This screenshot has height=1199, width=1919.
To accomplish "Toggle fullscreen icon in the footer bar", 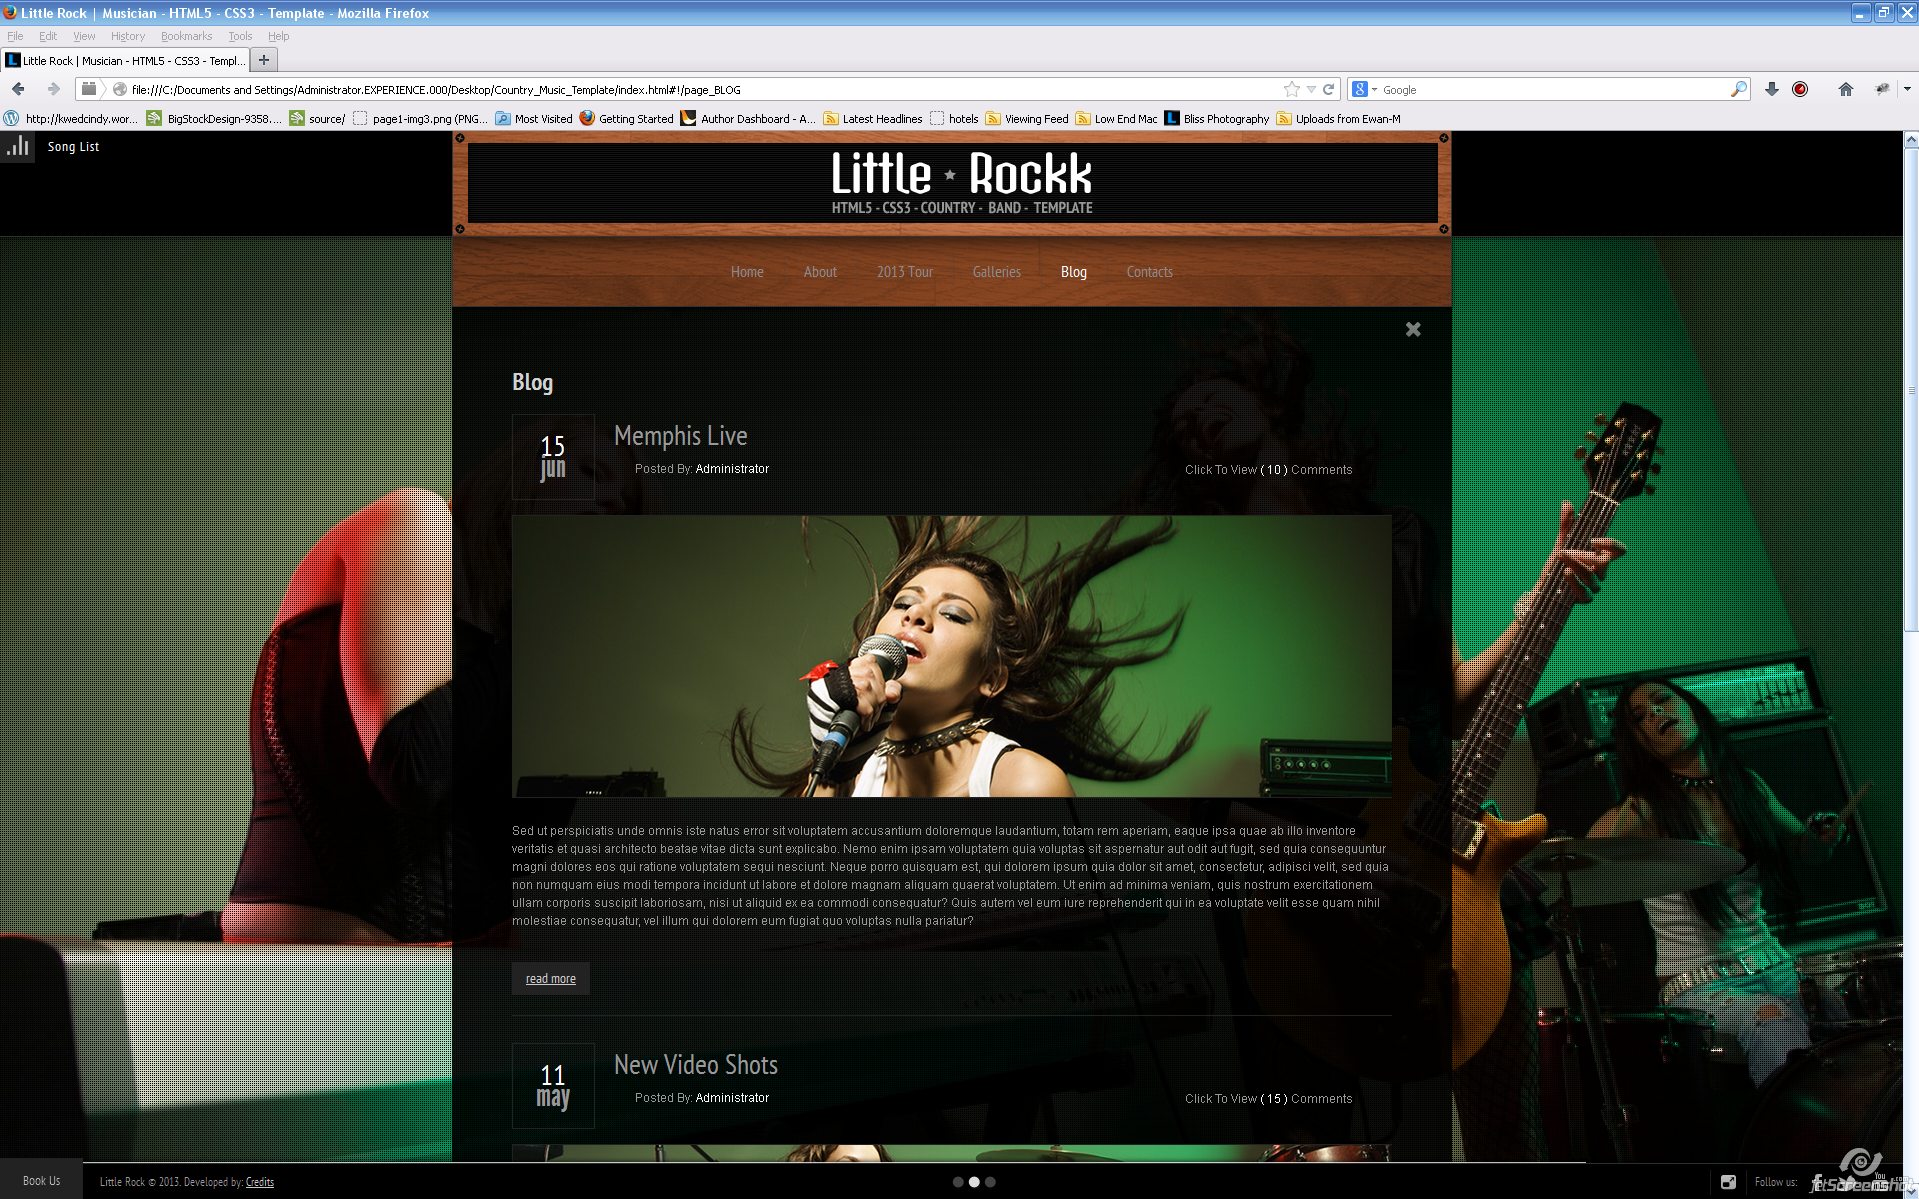I will click(x=1728, y=1182).
